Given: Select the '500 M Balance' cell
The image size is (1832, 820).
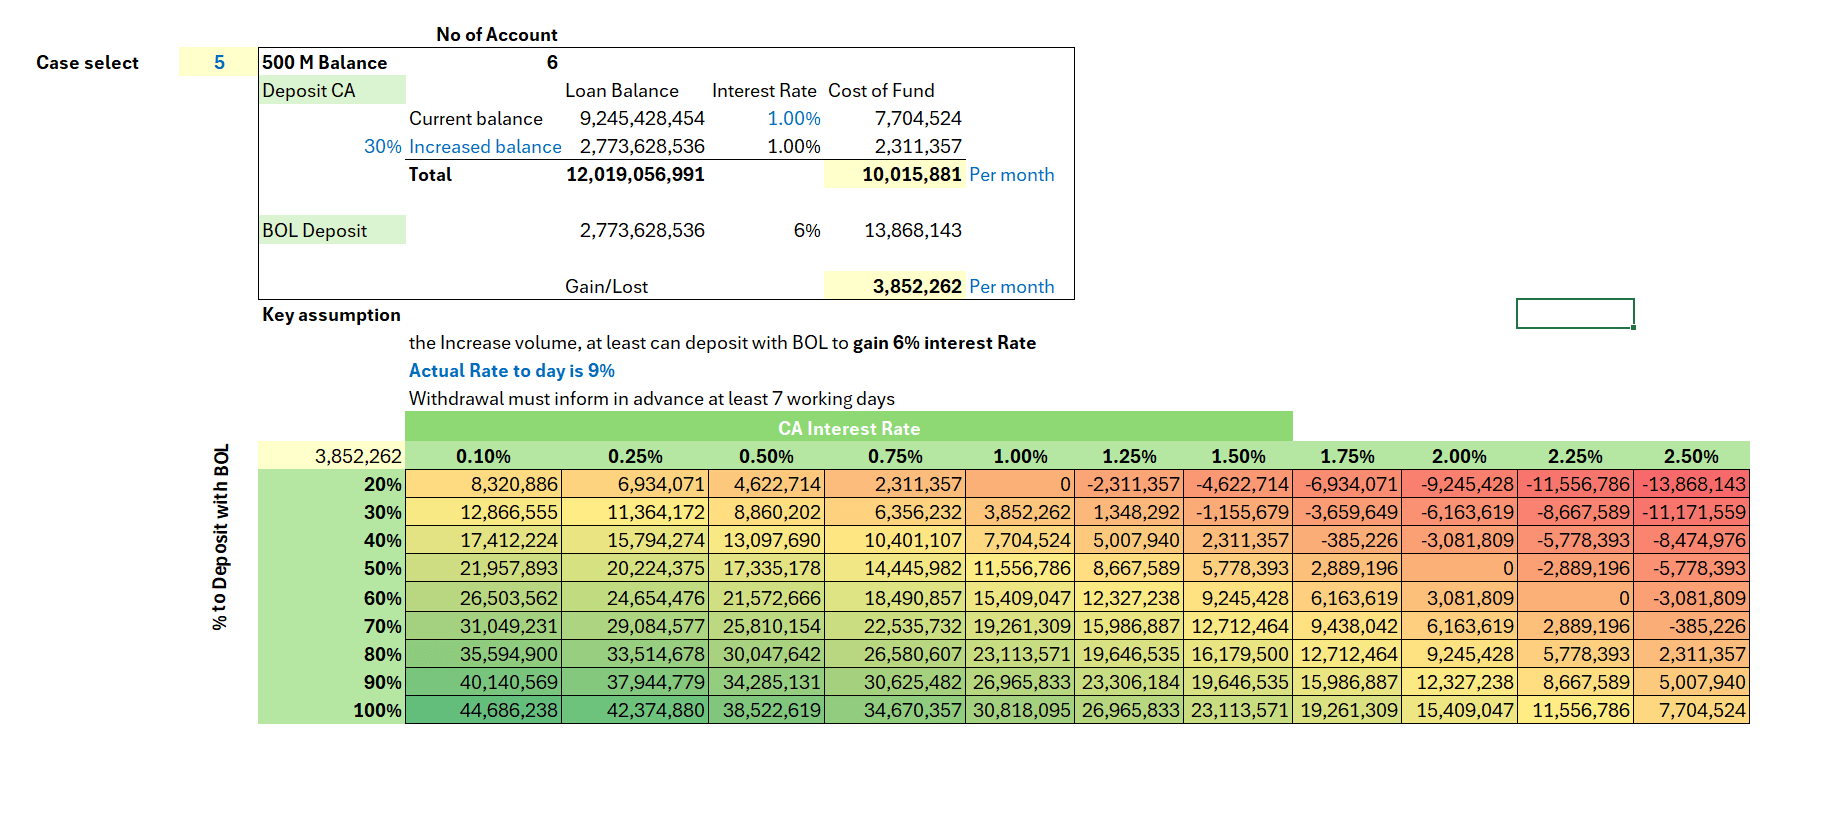Looking at the screenshot, I should (x=324, y=62).
